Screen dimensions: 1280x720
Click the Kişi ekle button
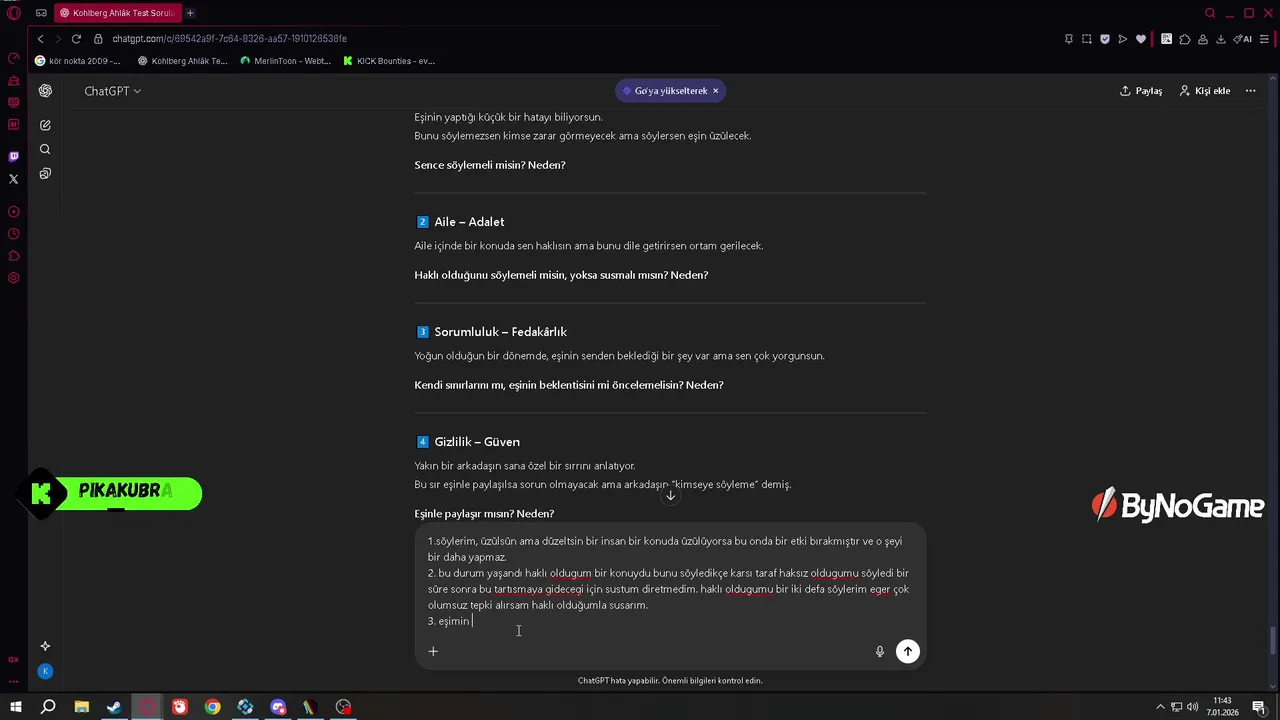(1205, 91)
